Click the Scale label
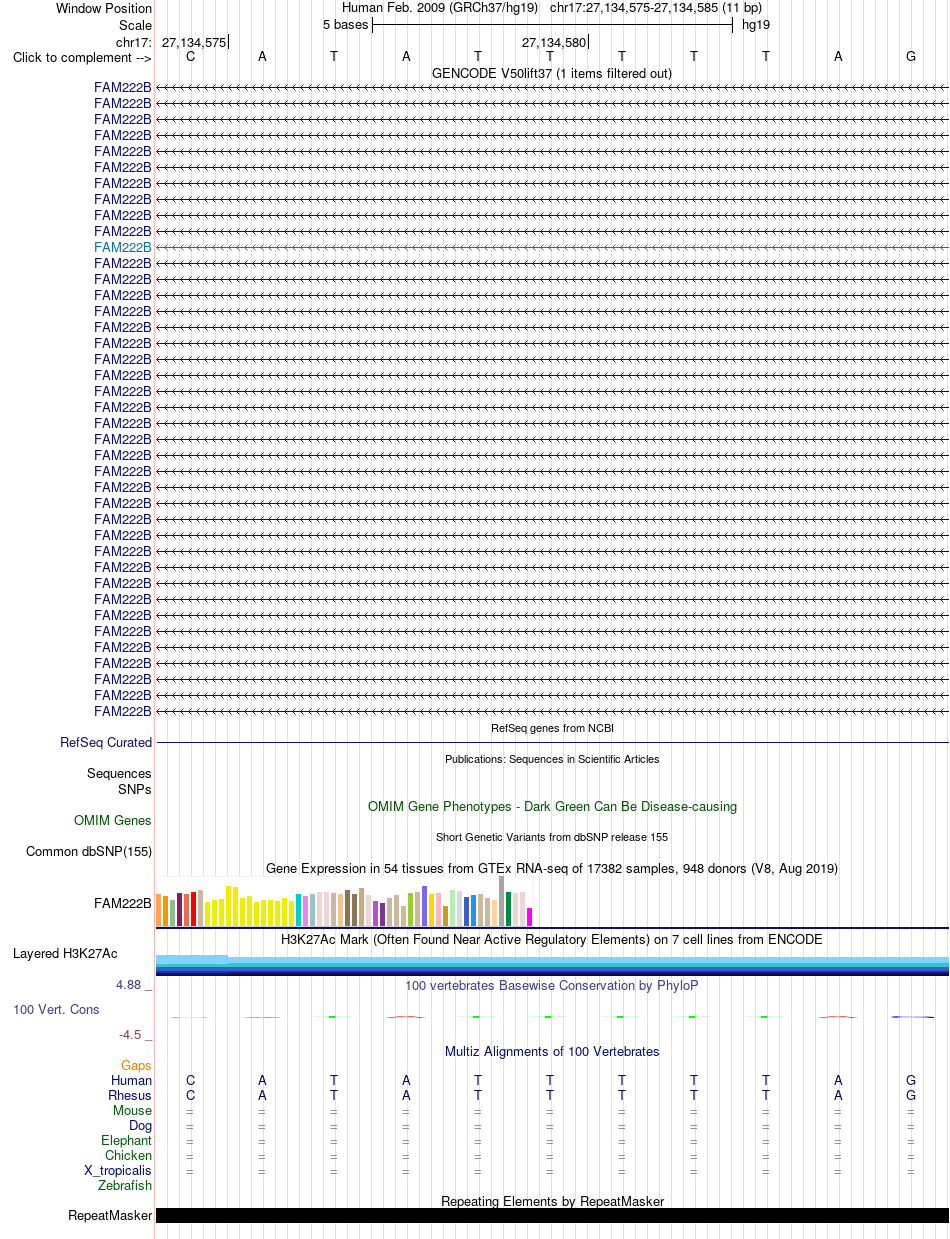This screenshot has height=1239, width=950. coord(135,25)
